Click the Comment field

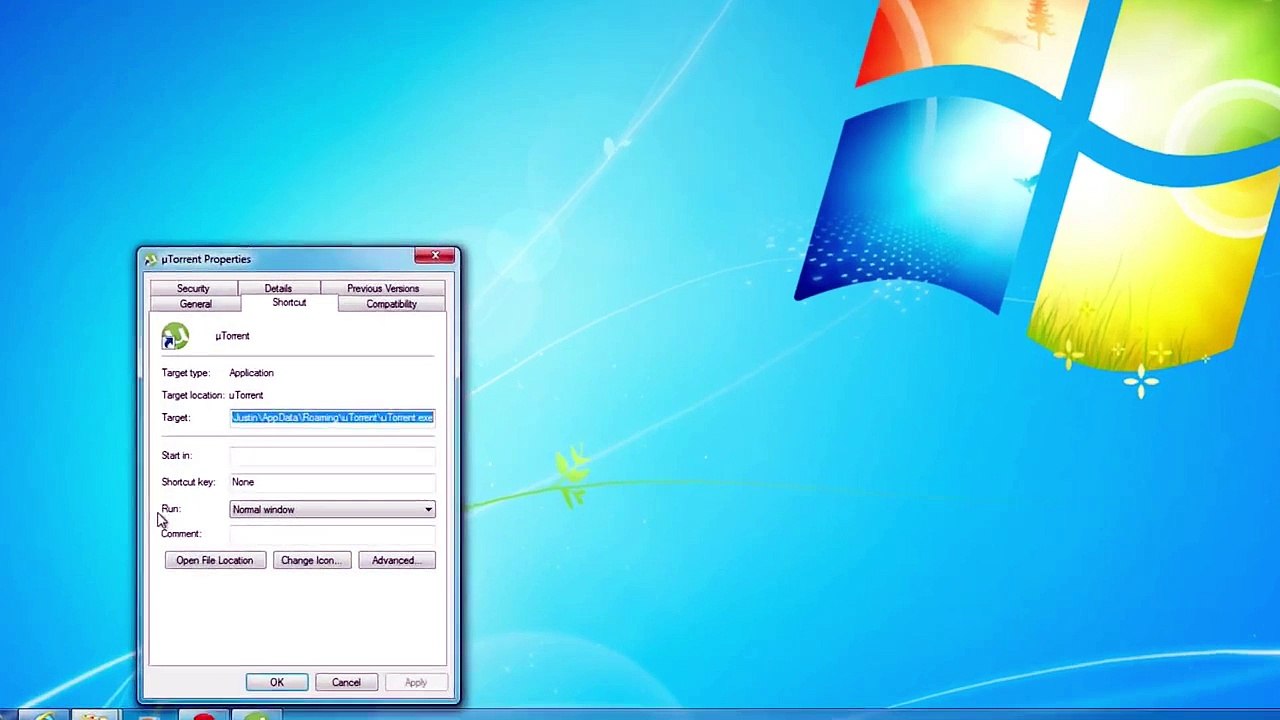click(x=332, y=534)
